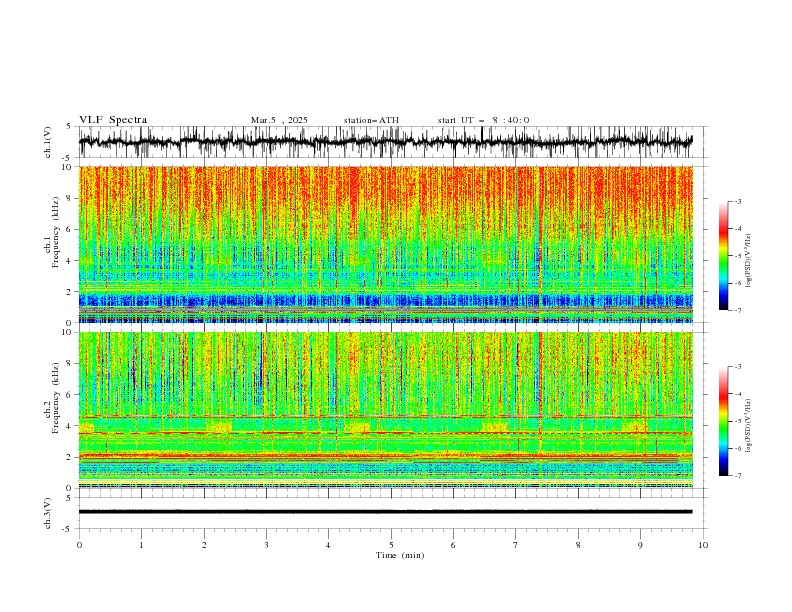Click the lower colorbar "-3" scale value

coord(738,367)
